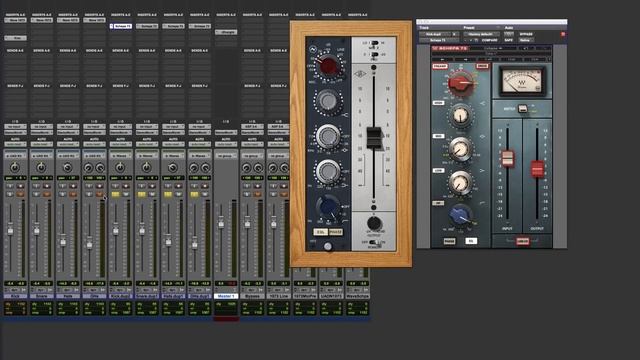Click the COMPARE button in plugin header
This screenshot has width=640, height=360.
coord(489,40)
